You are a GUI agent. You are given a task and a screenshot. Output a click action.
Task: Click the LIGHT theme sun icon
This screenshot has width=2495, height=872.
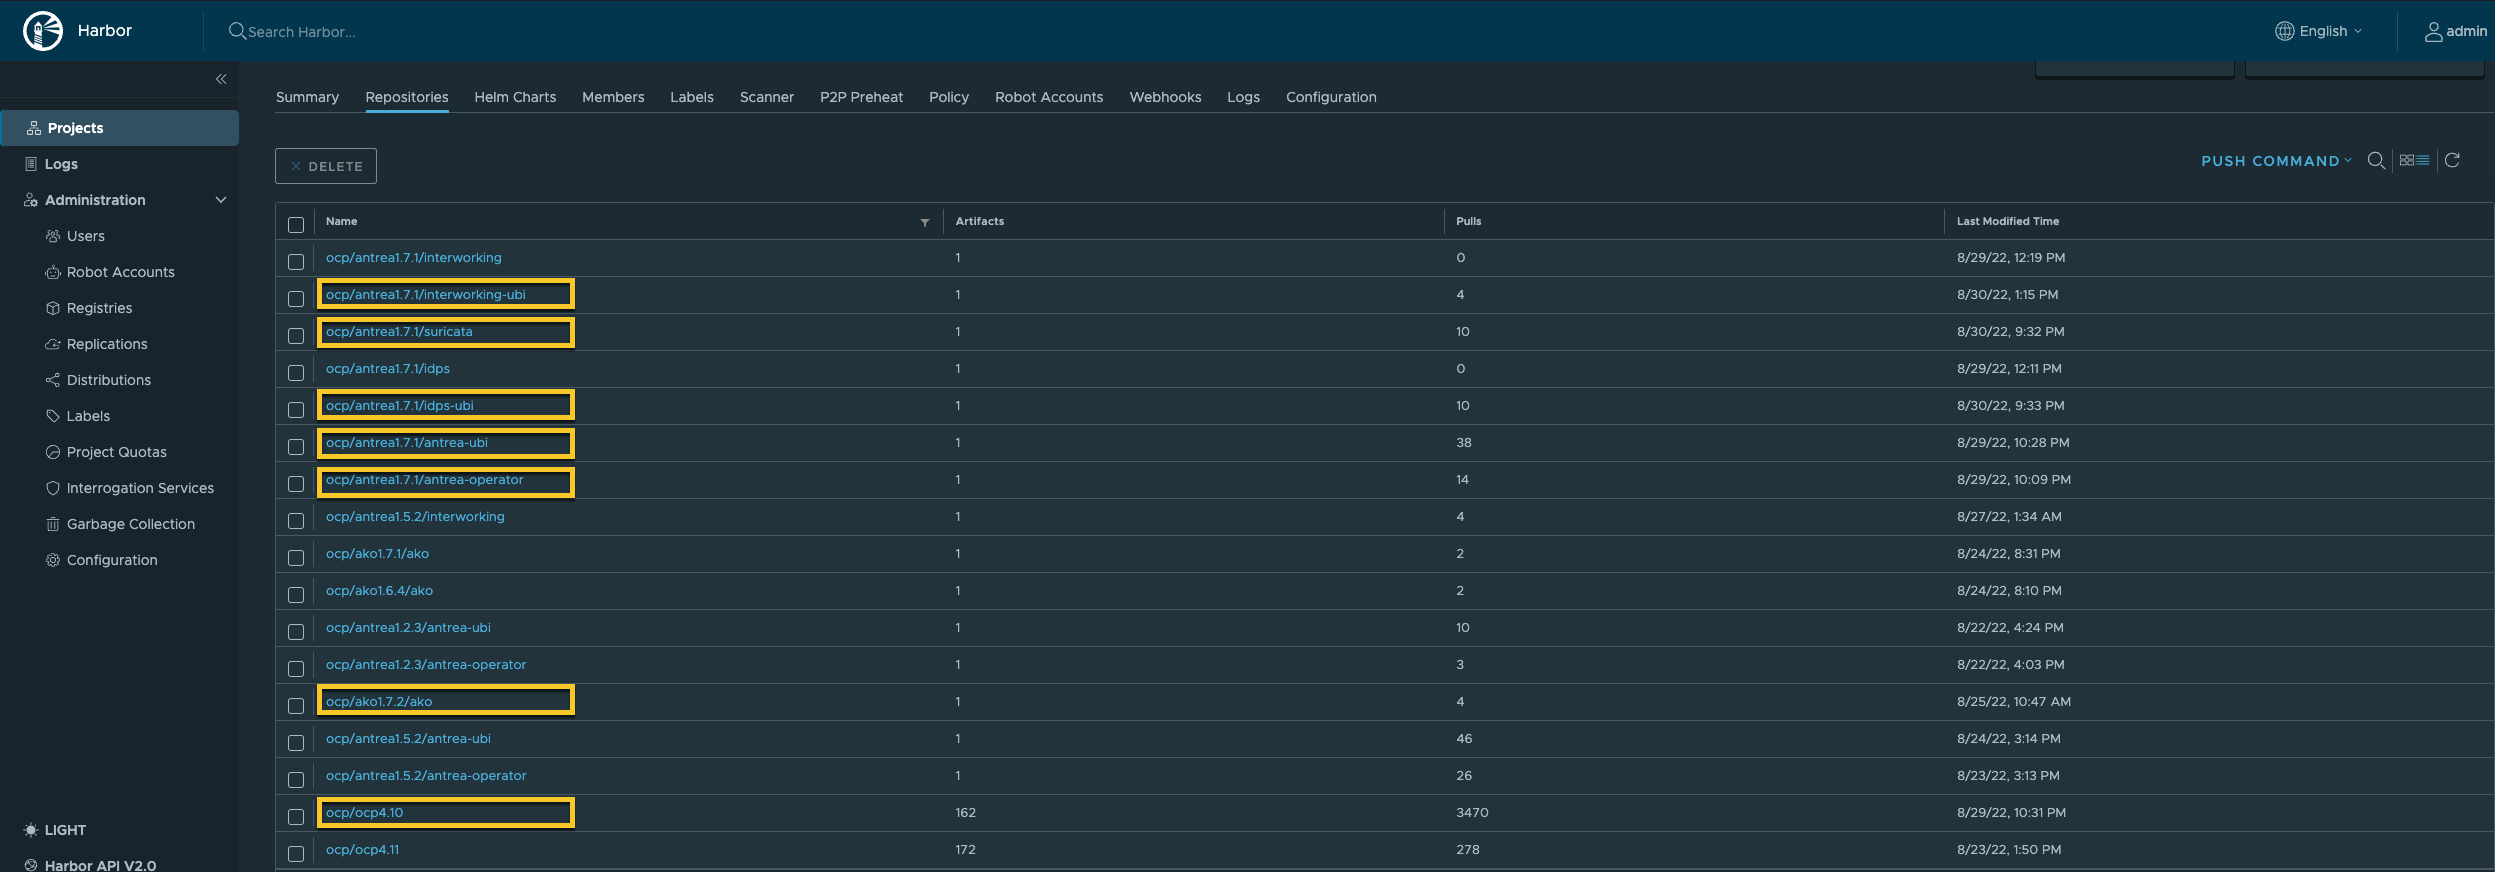31,830
